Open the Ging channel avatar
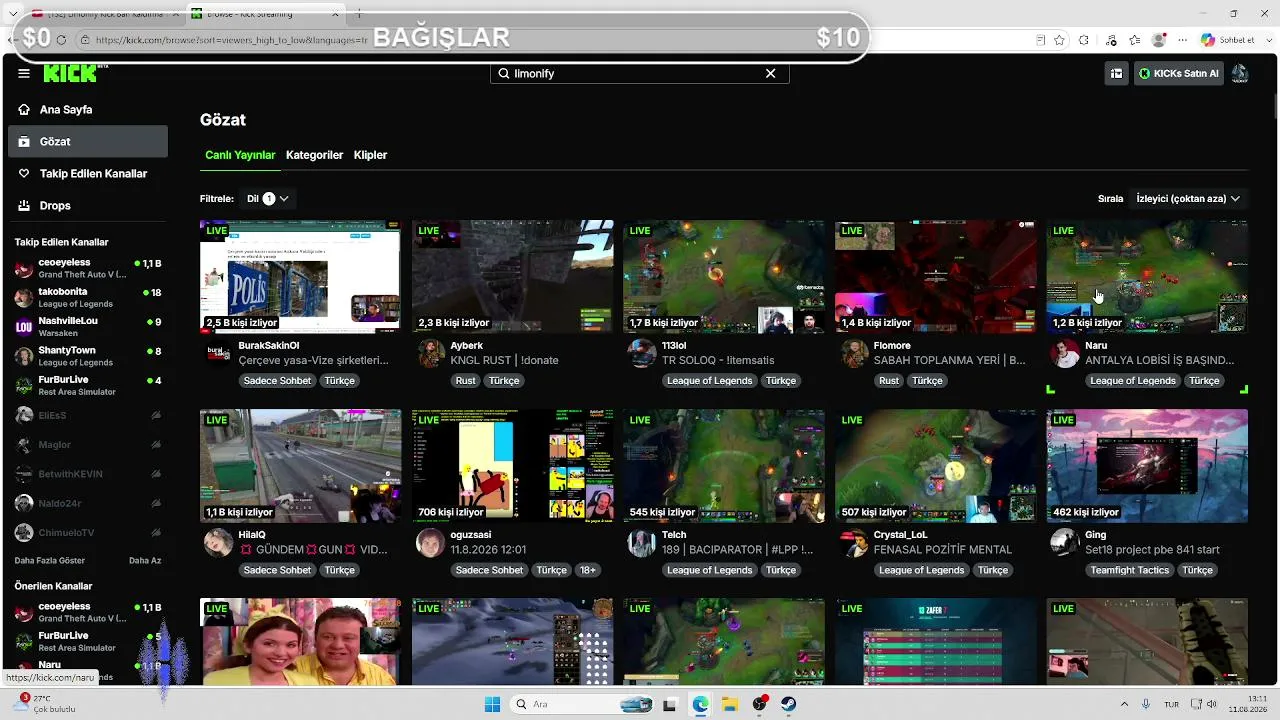Image resolution: width=1280 pixels, height=720 pixels. click(1065, 543)
